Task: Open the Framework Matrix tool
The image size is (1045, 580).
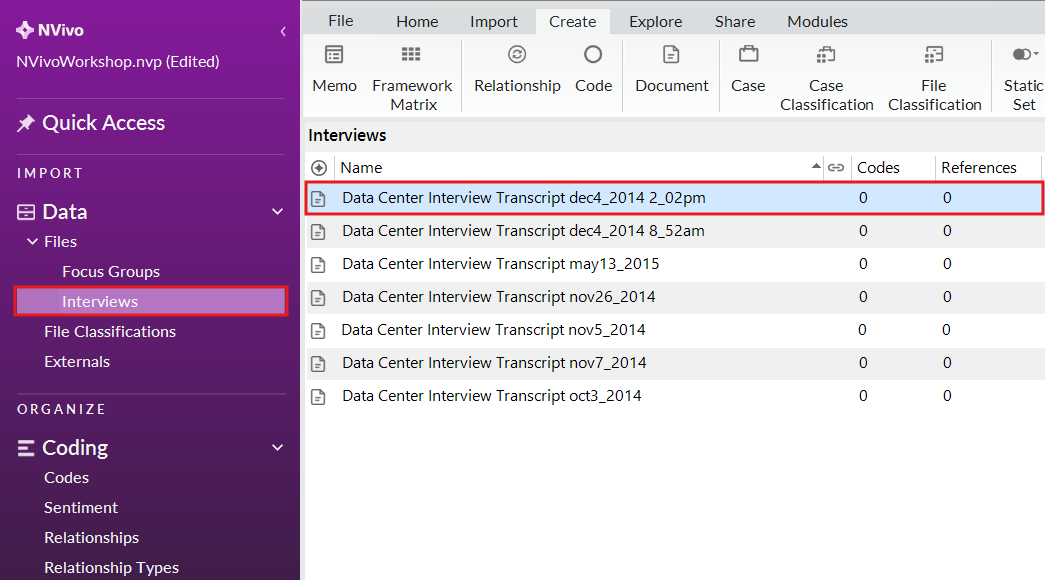Action: (x=412, y=55)
